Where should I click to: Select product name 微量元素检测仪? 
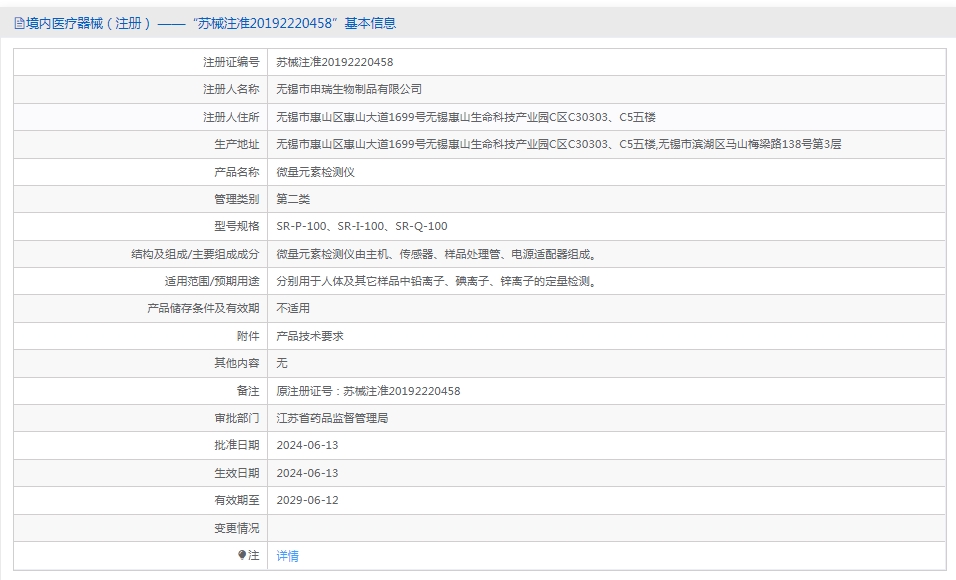tap(315, 172)
